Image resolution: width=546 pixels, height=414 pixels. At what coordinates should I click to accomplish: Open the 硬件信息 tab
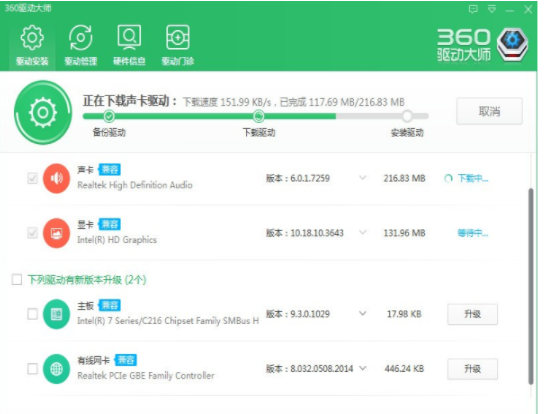(129, 45)
